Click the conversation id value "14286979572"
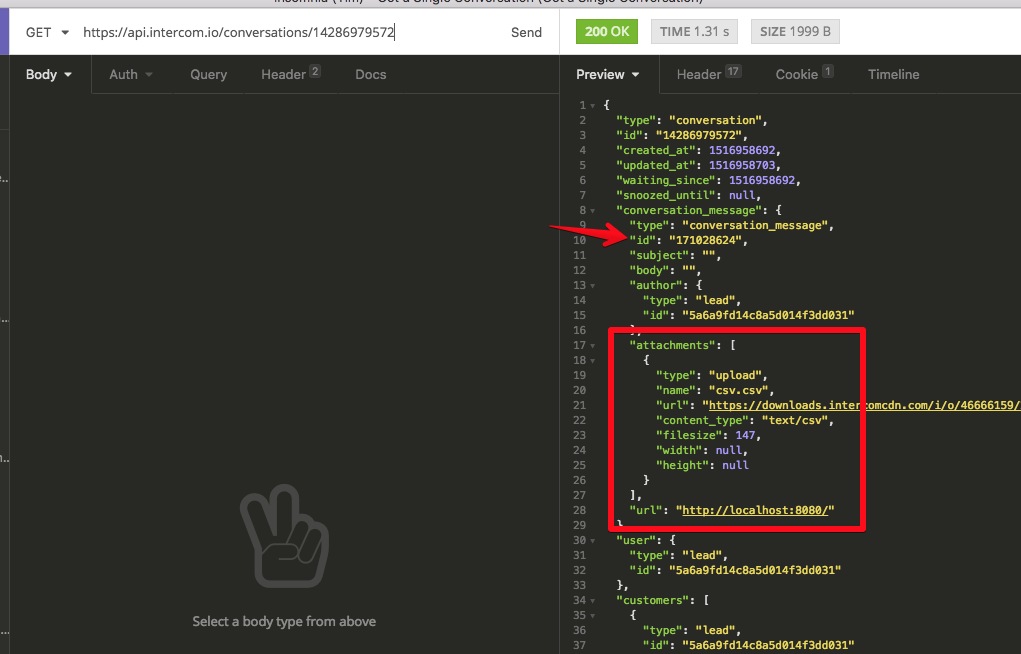The width and height of the screenshot is (1021, 654). 699,135
